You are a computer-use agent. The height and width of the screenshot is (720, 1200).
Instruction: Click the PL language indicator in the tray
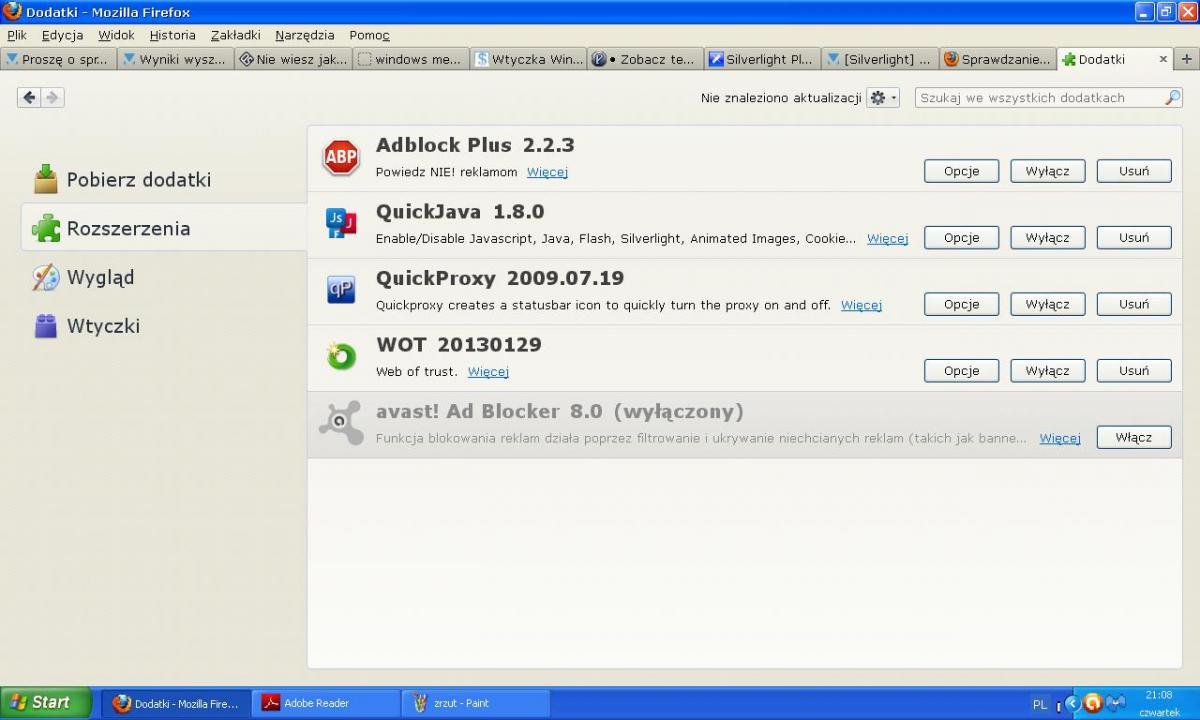(1040, 704)
